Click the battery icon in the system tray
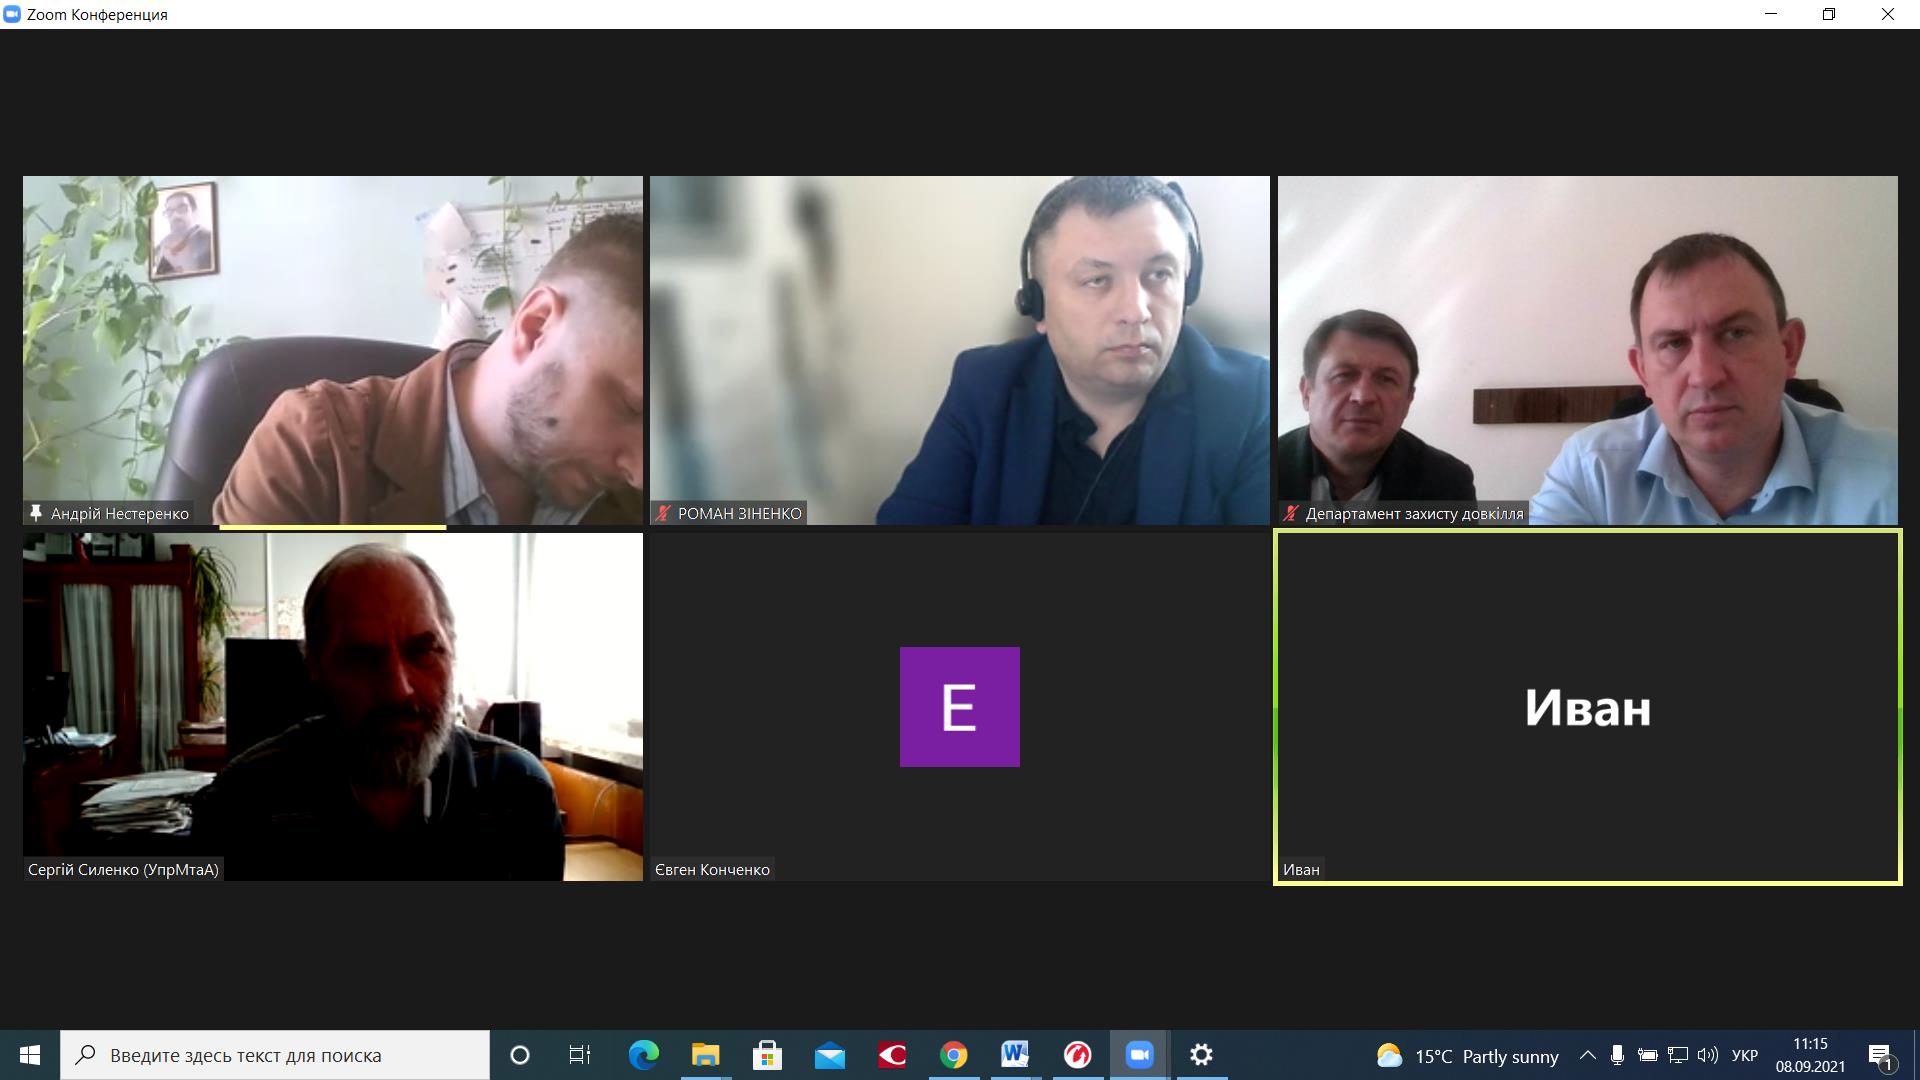This screenshot has width=1920, height=1080. [1648, 1055]
